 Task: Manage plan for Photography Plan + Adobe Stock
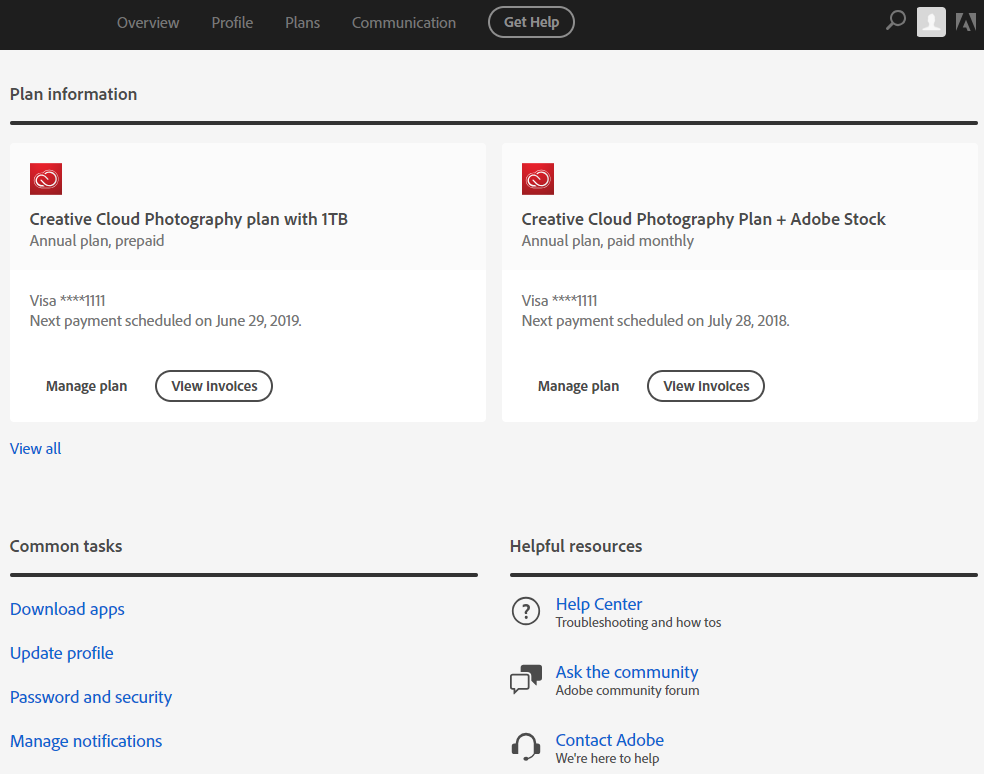(x=579, y=386)
